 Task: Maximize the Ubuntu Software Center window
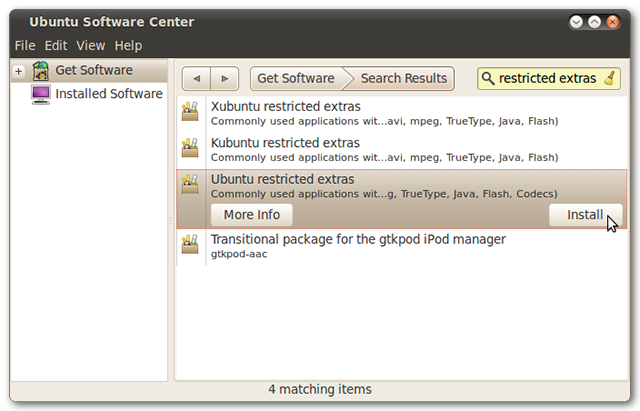pyautogui.click(x=594, y=22)
